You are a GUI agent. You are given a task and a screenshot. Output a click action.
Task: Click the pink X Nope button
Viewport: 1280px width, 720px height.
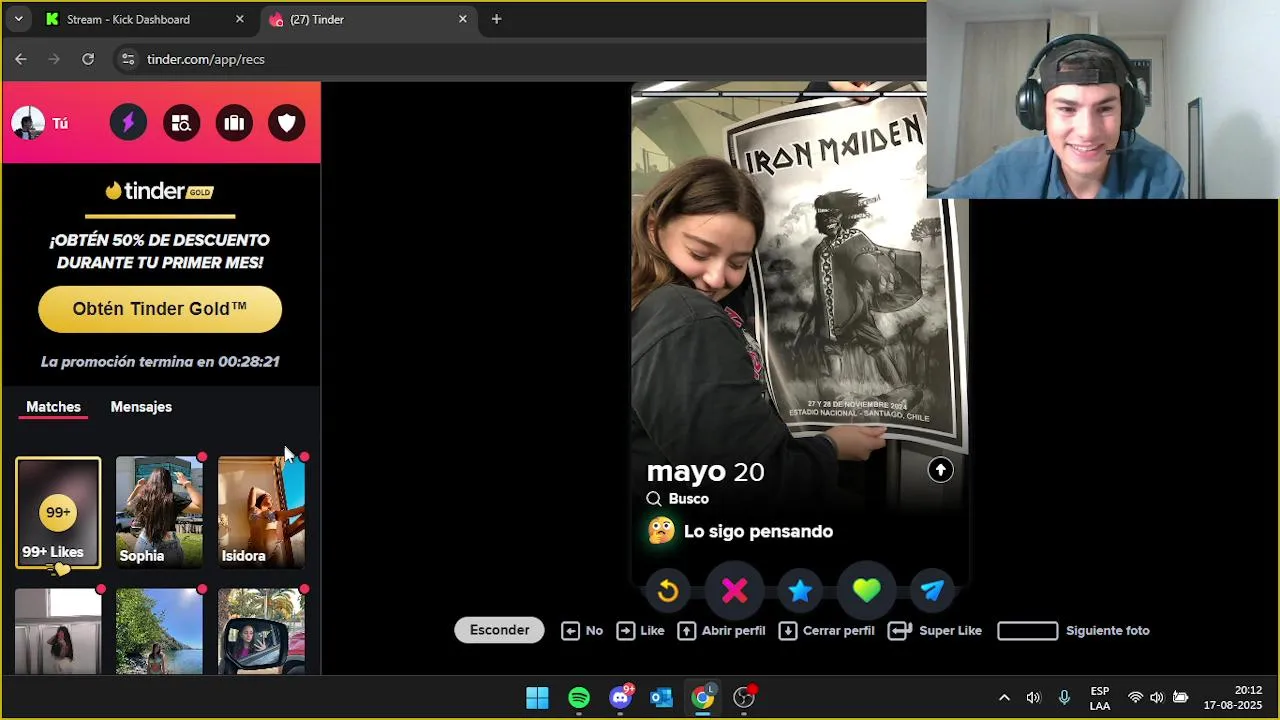pos(734,591)
